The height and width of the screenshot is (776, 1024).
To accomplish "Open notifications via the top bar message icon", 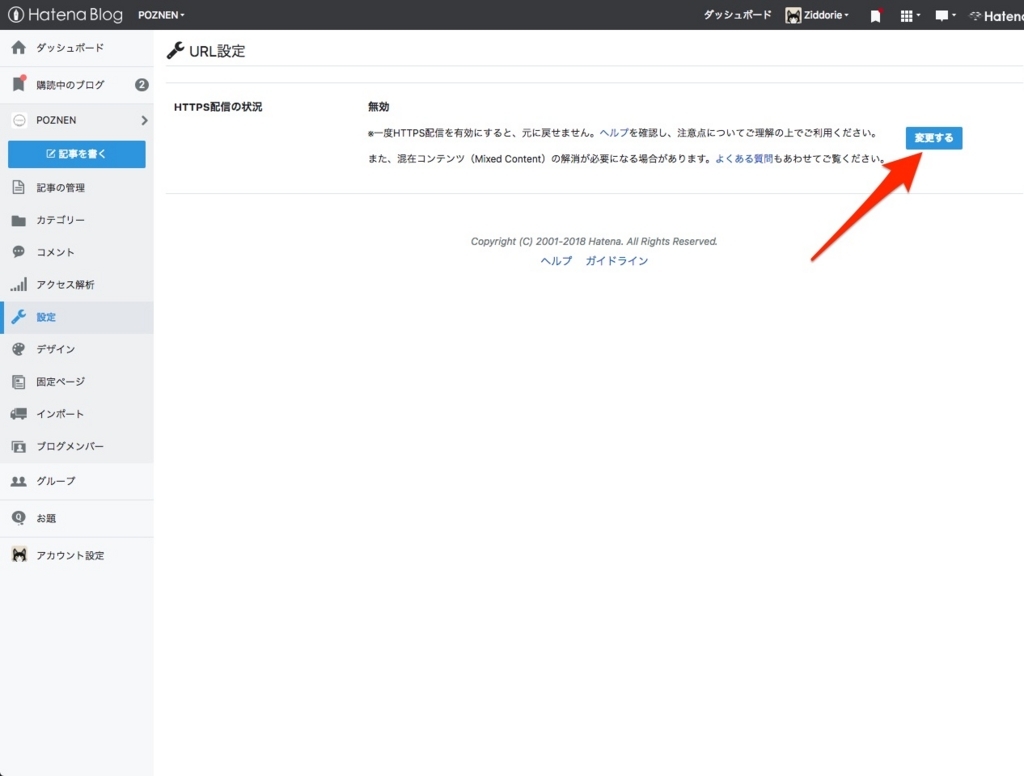I will click(x=943, y=15).
